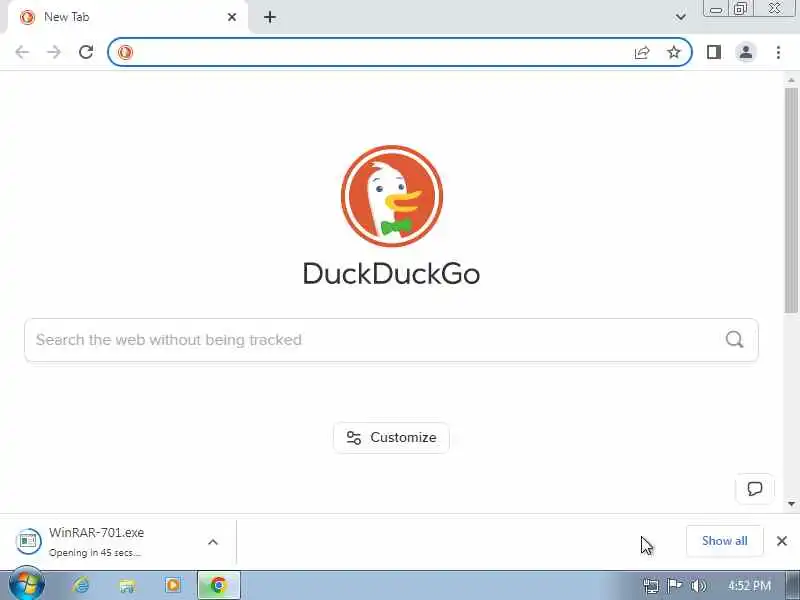Click the 4:52 PM clock
Image resolution: width=800 pixels, height=600 pixels.
click(x=749, y=585)
